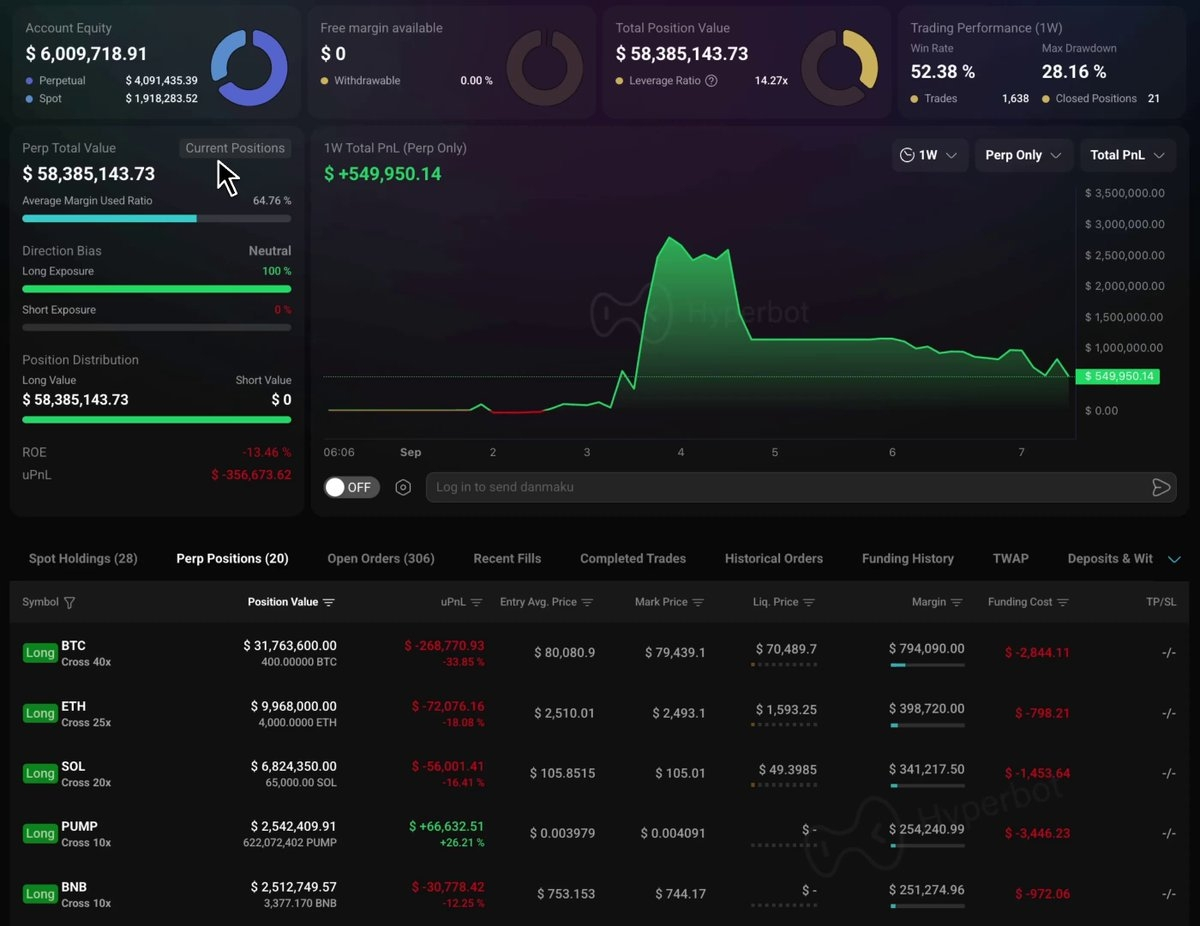Sort by Position Value column icon
1200x926 pixels.
[x=329, y=602]
